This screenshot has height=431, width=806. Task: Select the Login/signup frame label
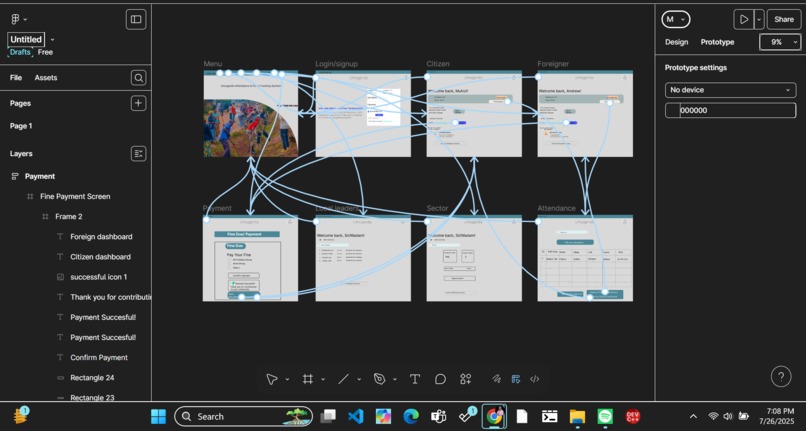tap(336, 64)
